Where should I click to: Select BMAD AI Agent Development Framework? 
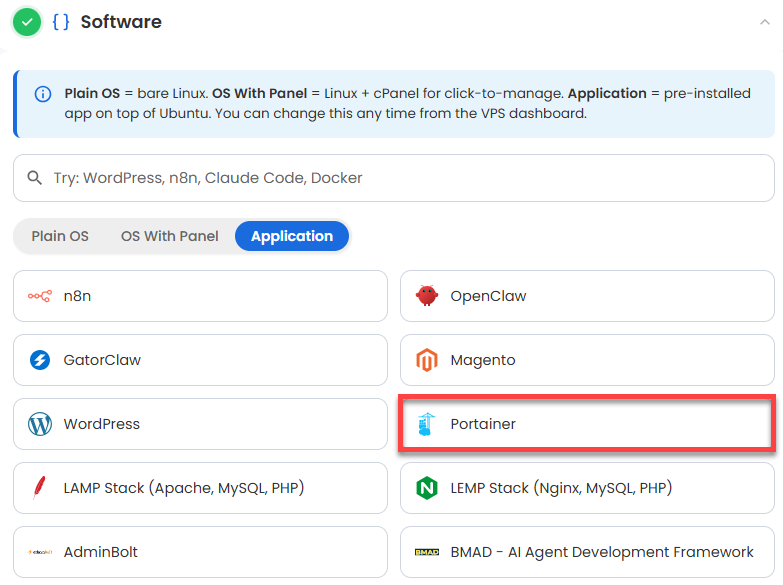pos(587,552)
